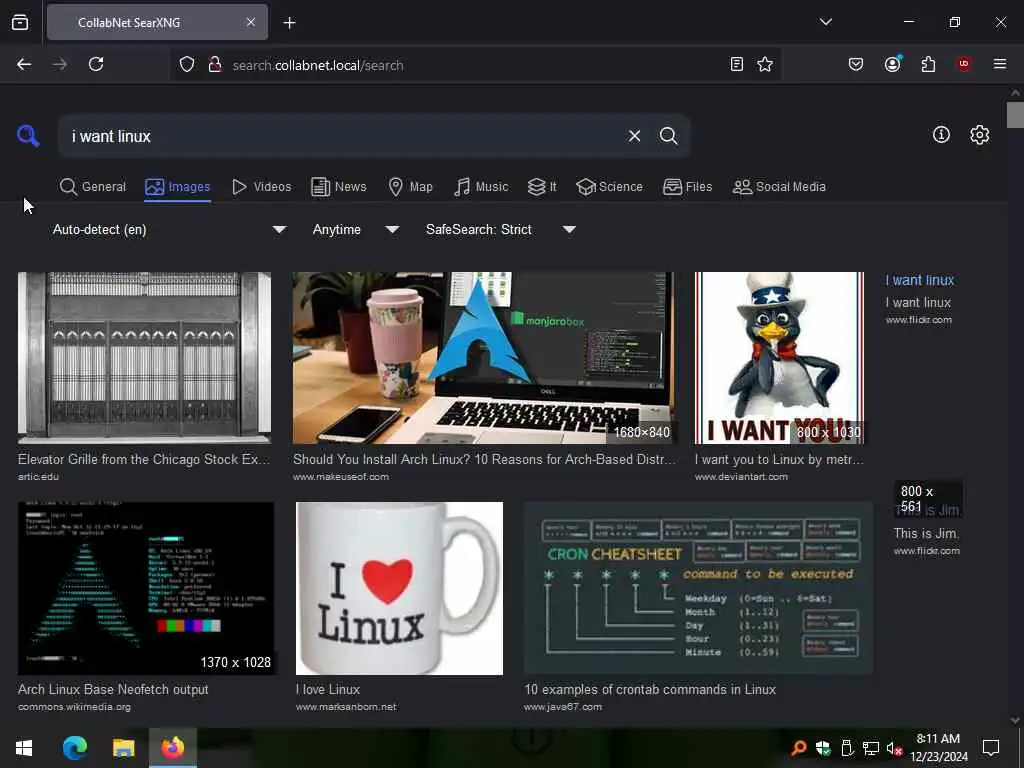Open I love Linux mug thumbnail
Screen dimensions: 1024x768
(400, 588)
